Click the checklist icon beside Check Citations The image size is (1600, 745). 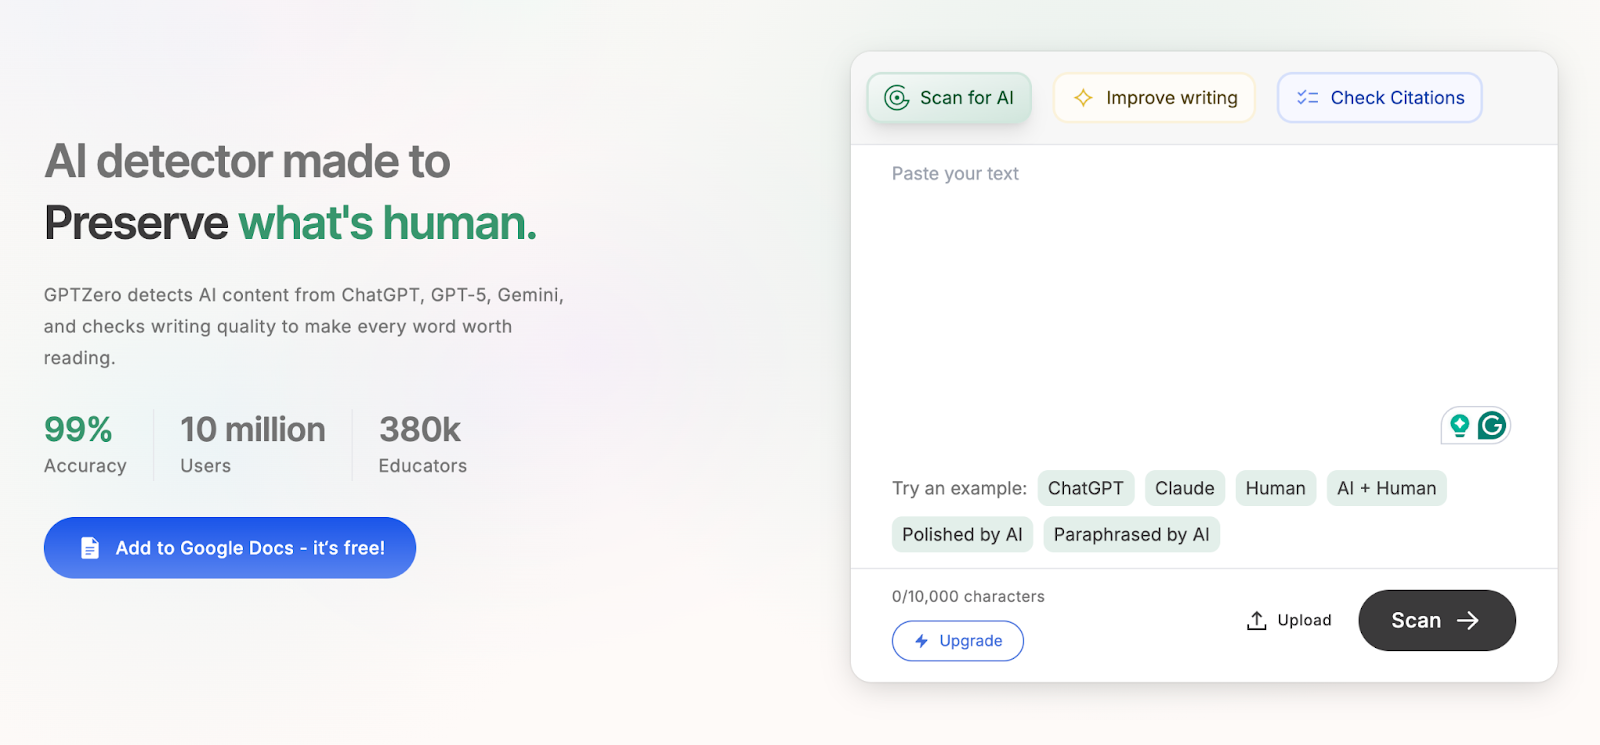[1307, 98]
